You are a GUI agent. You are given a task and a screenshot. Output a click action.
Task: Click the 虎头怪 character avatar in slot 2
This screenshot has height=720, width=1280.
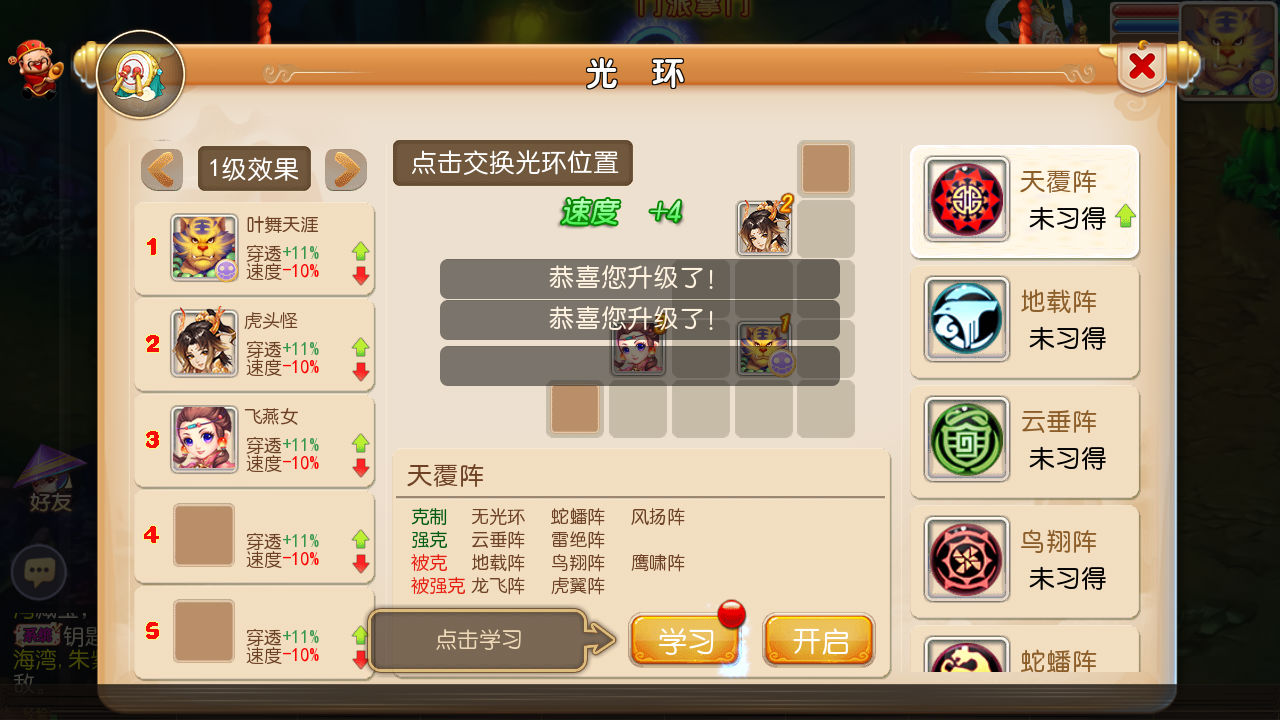204,343
